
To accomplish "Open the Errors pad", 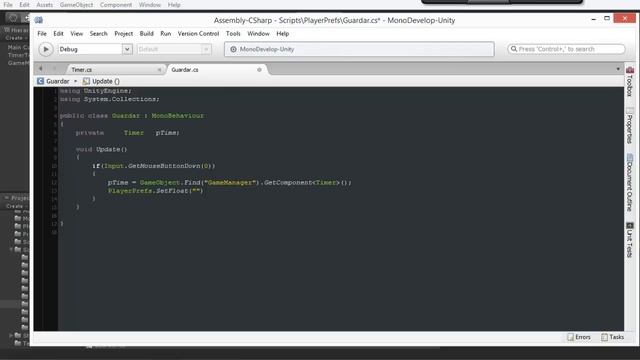I will (579, 337).
